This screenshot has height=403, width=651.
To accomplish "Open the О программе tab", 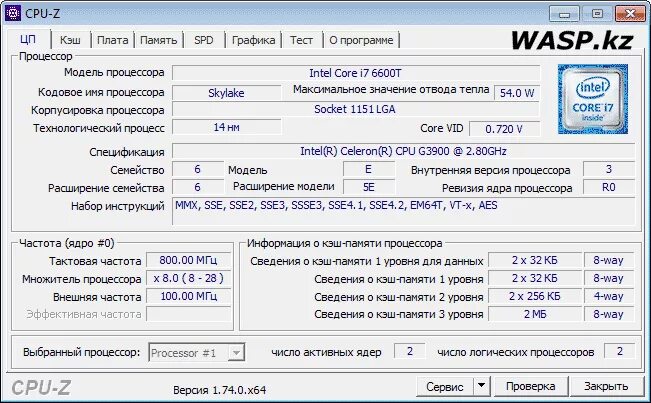I will [x=361, y=40].
